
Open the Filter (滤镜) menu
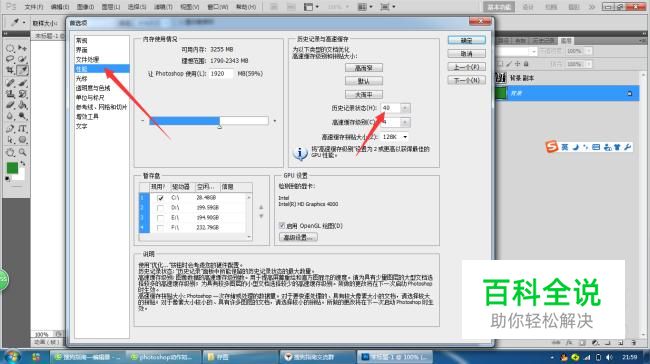(163, 7)
